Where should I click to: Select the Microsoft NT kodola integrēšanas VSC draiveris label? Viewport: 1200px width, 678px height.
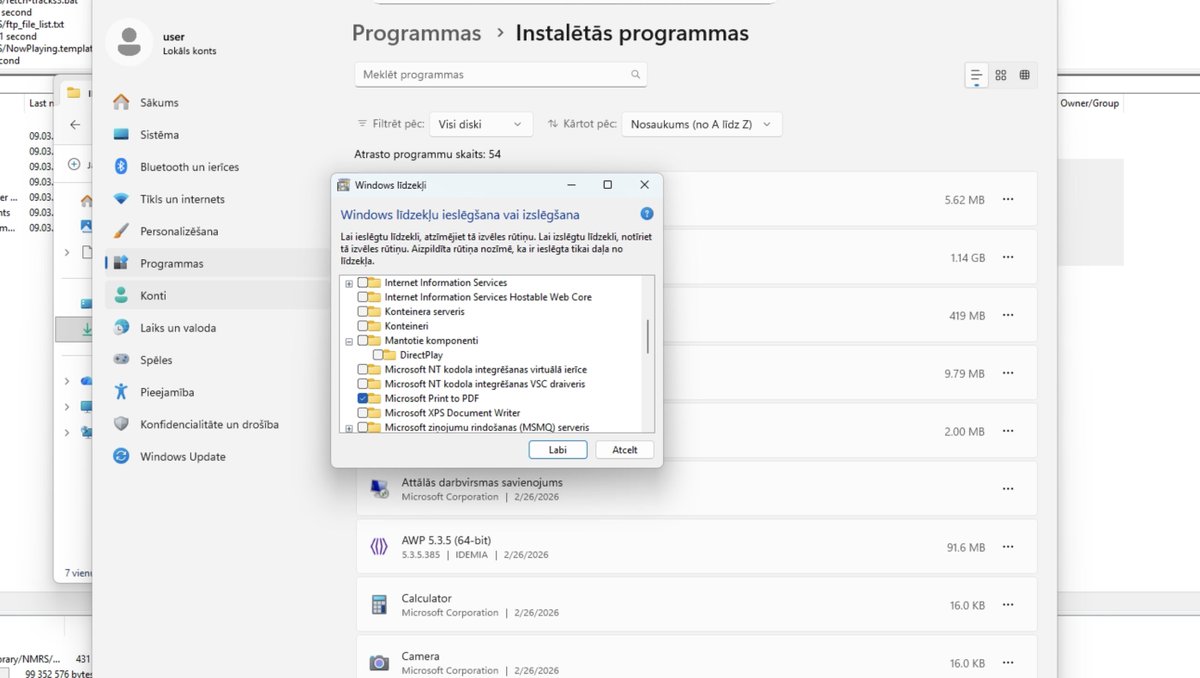(x=485, y=384)
